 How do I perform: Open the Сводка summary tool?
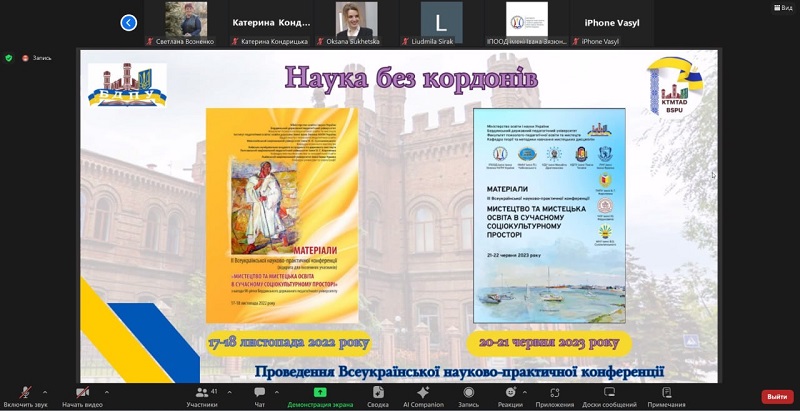(378, 397)
